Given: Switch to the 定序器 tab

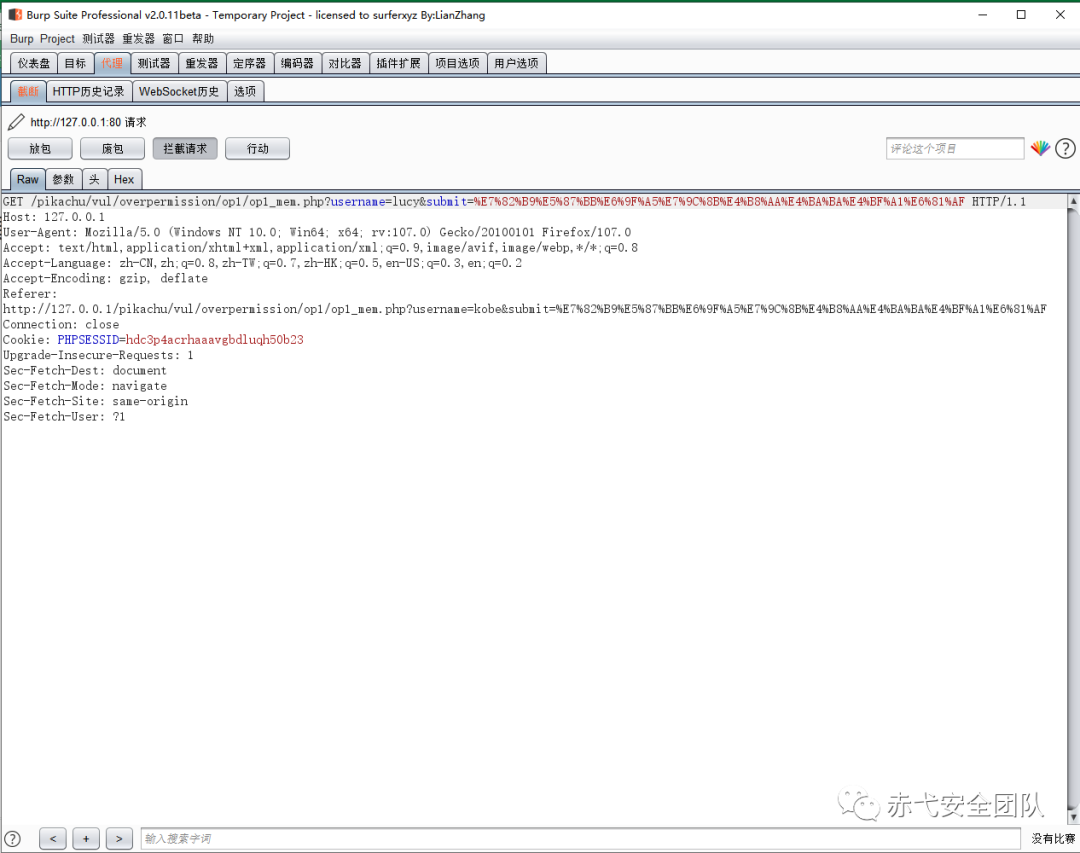Looking at the screenshot, I should tap(249, 63).
